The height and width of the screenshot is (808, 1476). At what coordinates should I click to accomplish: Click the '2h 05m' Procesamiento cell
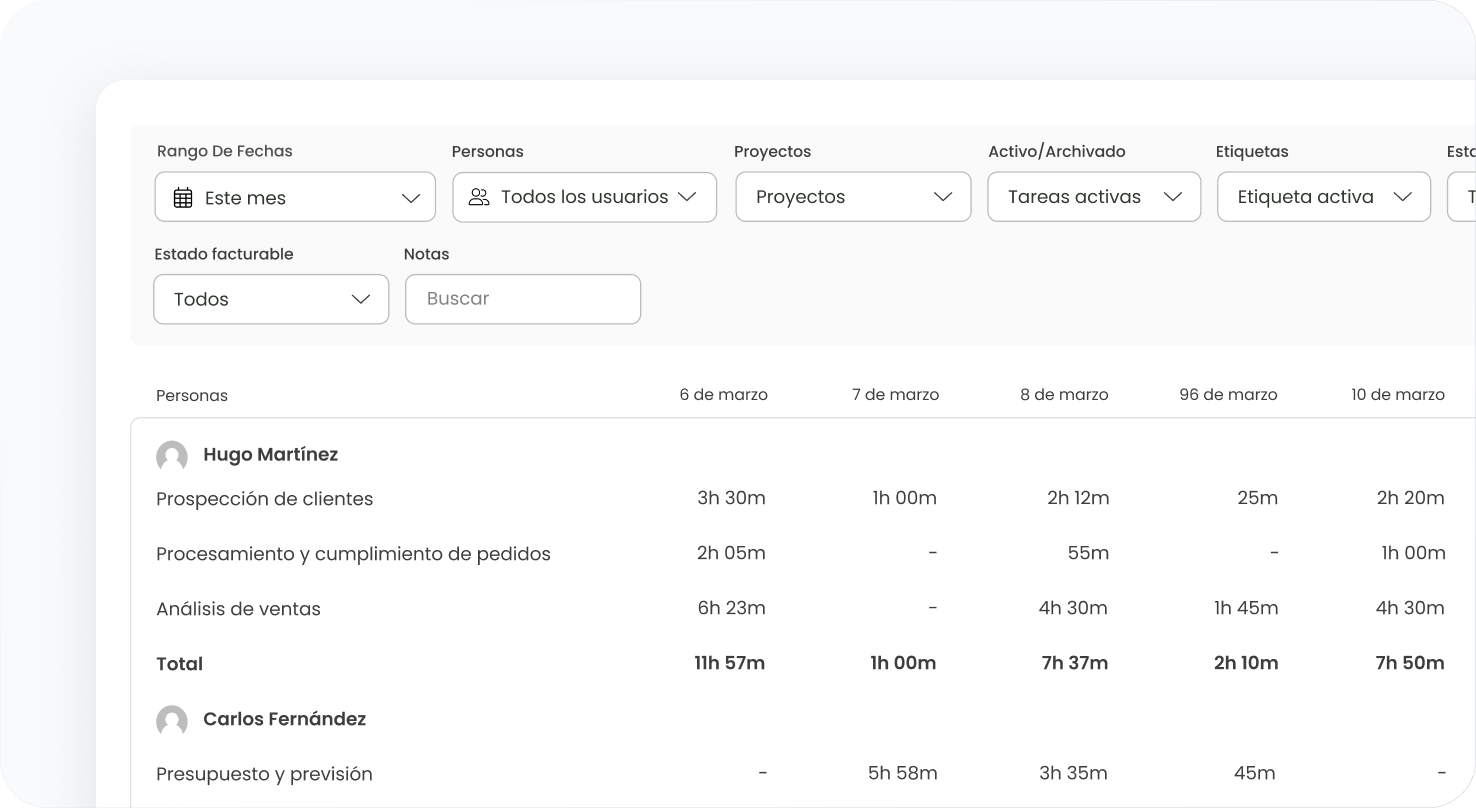(731, 553)
